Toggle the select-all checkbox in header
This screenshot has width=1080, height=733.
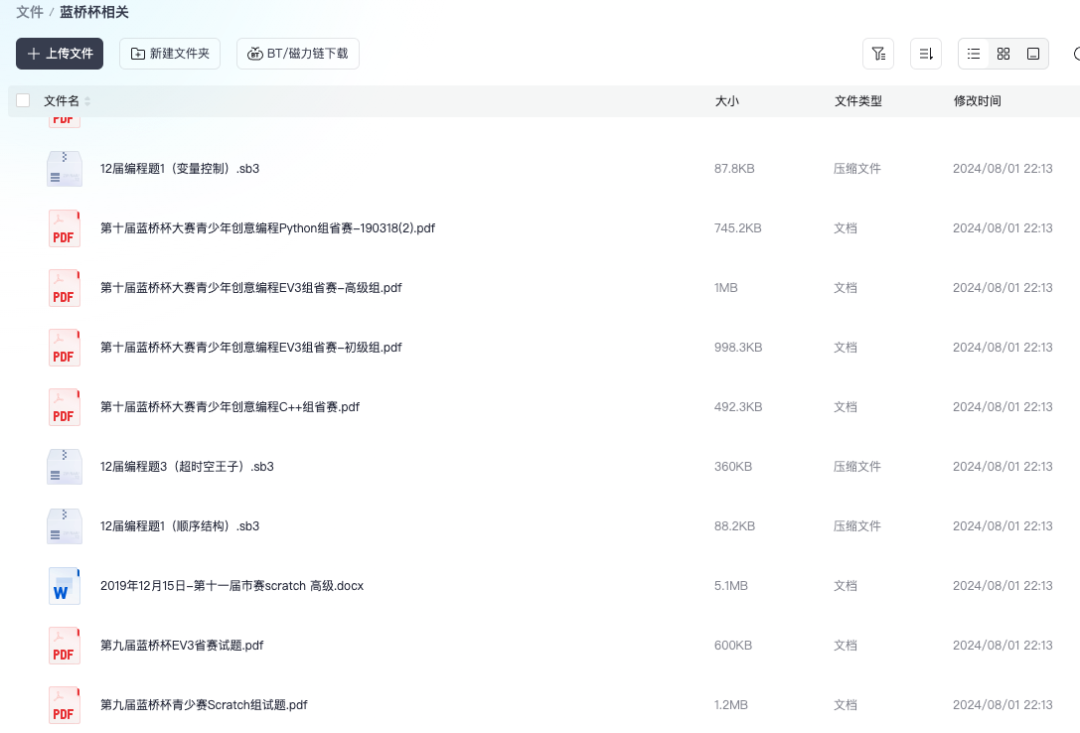coord(23,101)
